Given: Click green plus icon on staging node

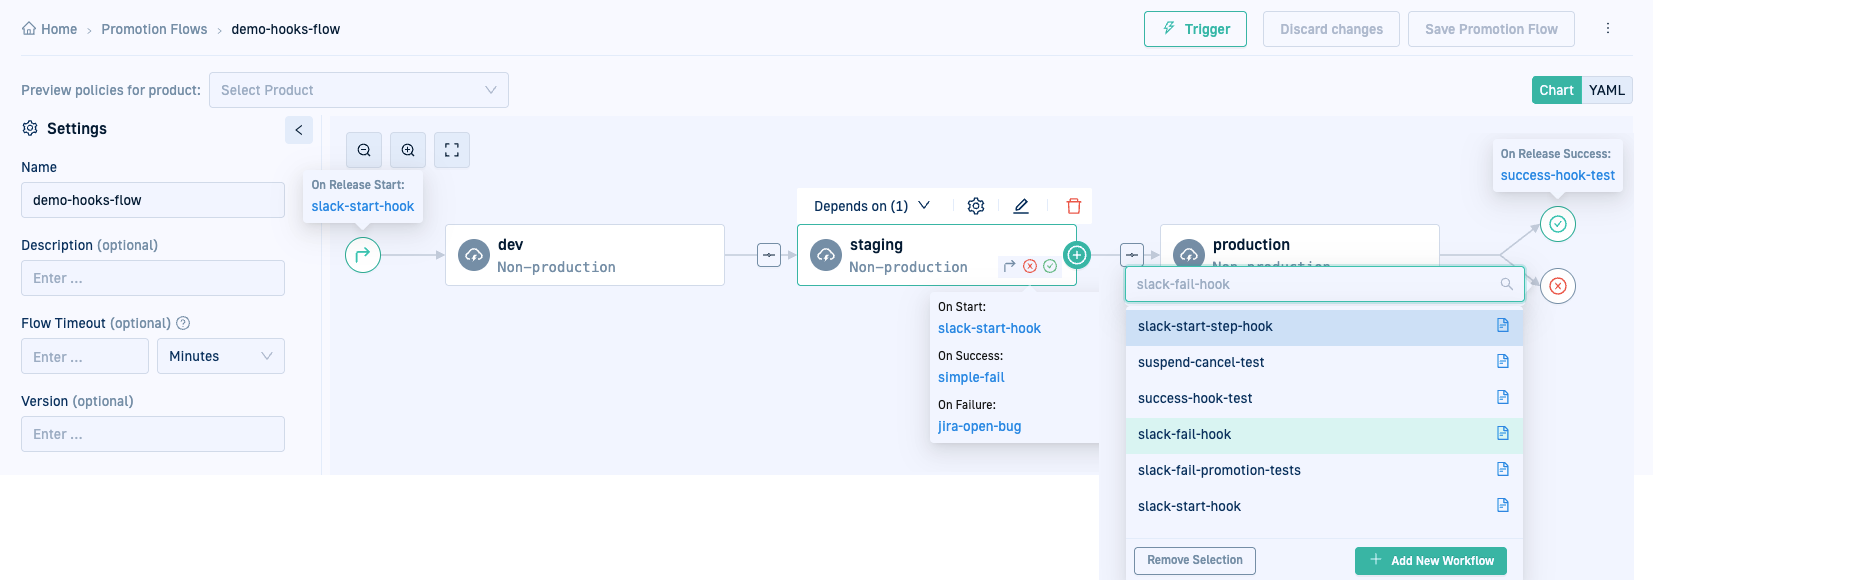Looking at the screenshot, I should coord(1077,255).
